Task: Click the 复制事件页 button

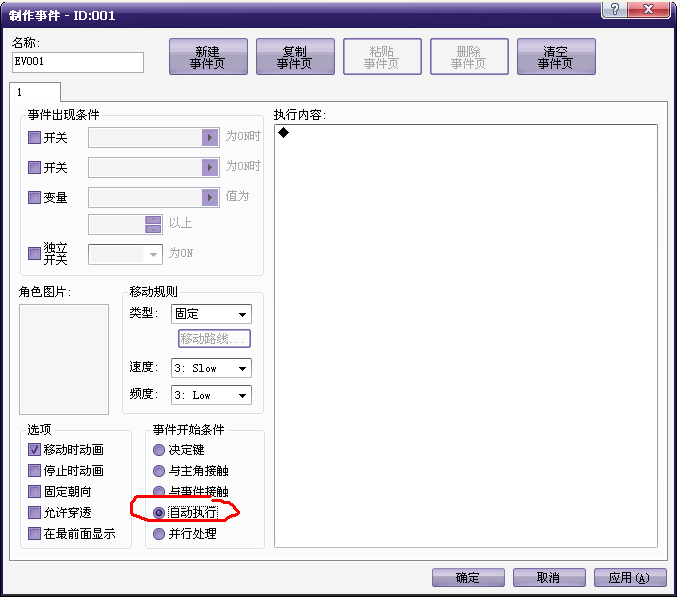Action: click(295, 57)
